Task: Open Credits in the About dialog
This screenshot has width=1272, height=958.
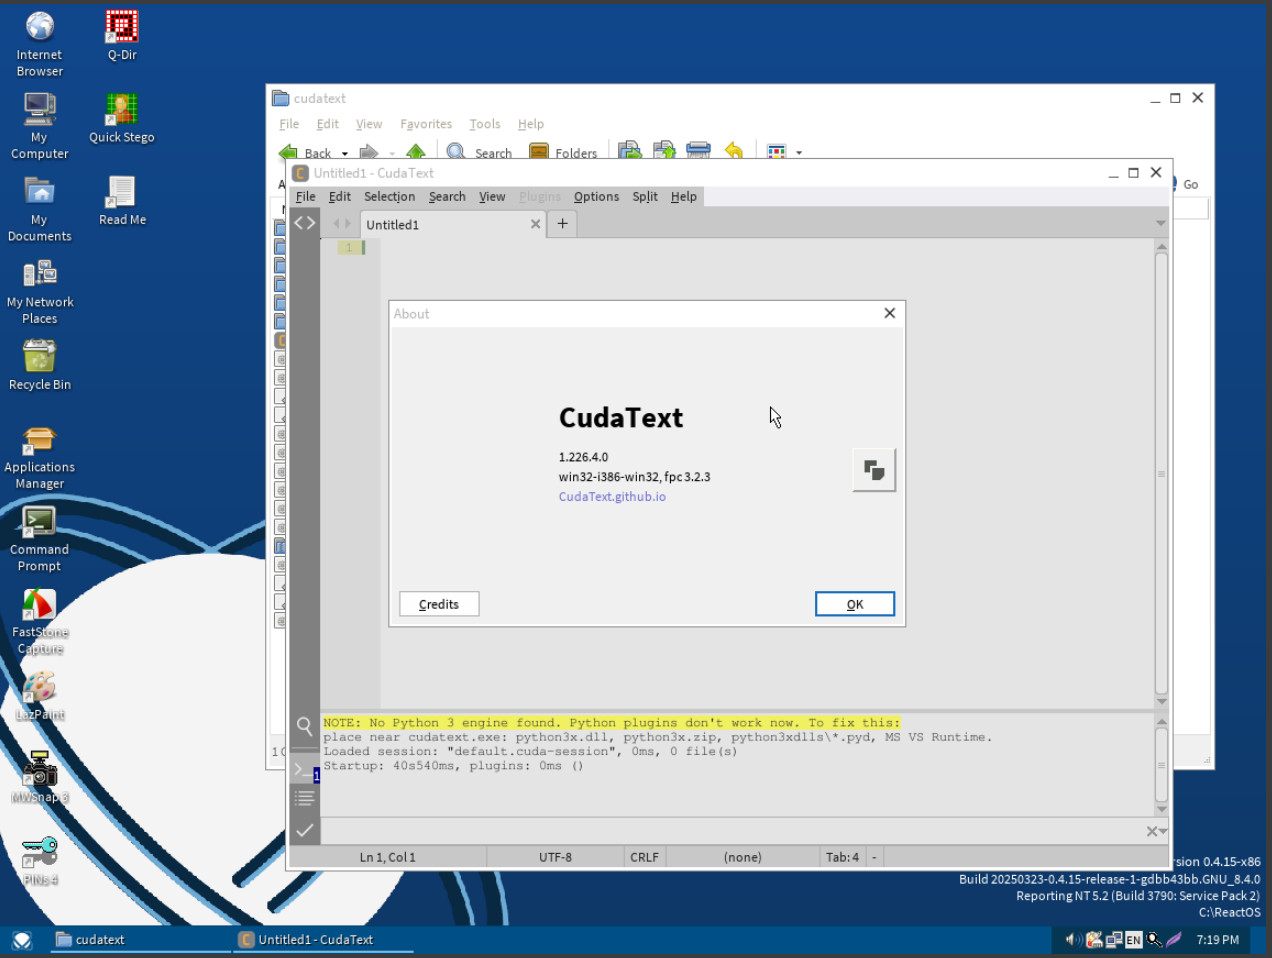Action: (x=439, y=604)
